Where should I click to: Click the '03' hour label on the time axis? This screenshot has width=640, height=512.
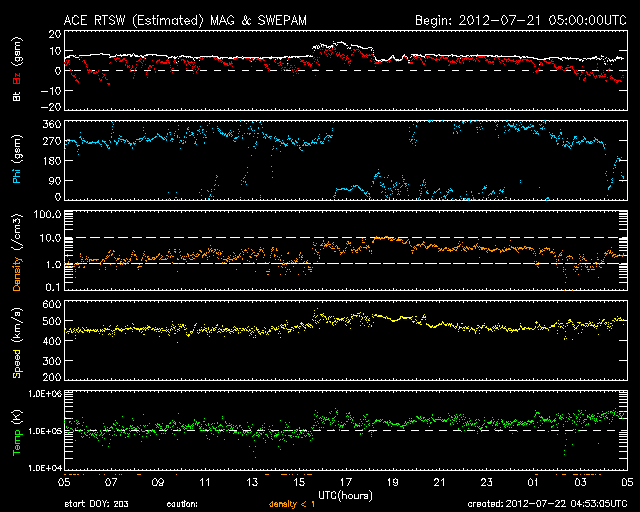pyautogui.click(x=580, y=483)
